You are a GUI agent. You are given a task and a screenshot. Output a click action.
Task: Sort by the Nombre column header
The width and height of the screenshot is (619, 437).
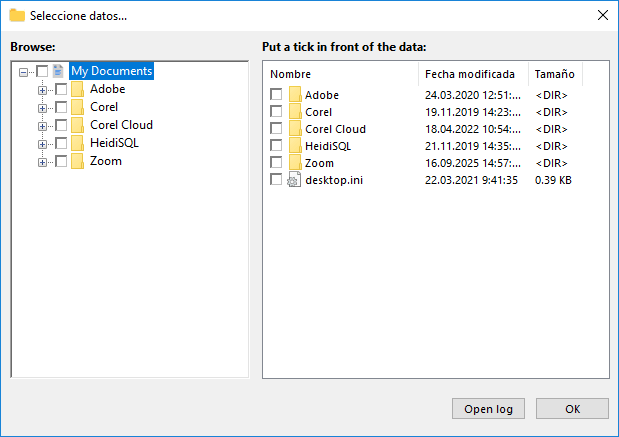pos(340,74)
